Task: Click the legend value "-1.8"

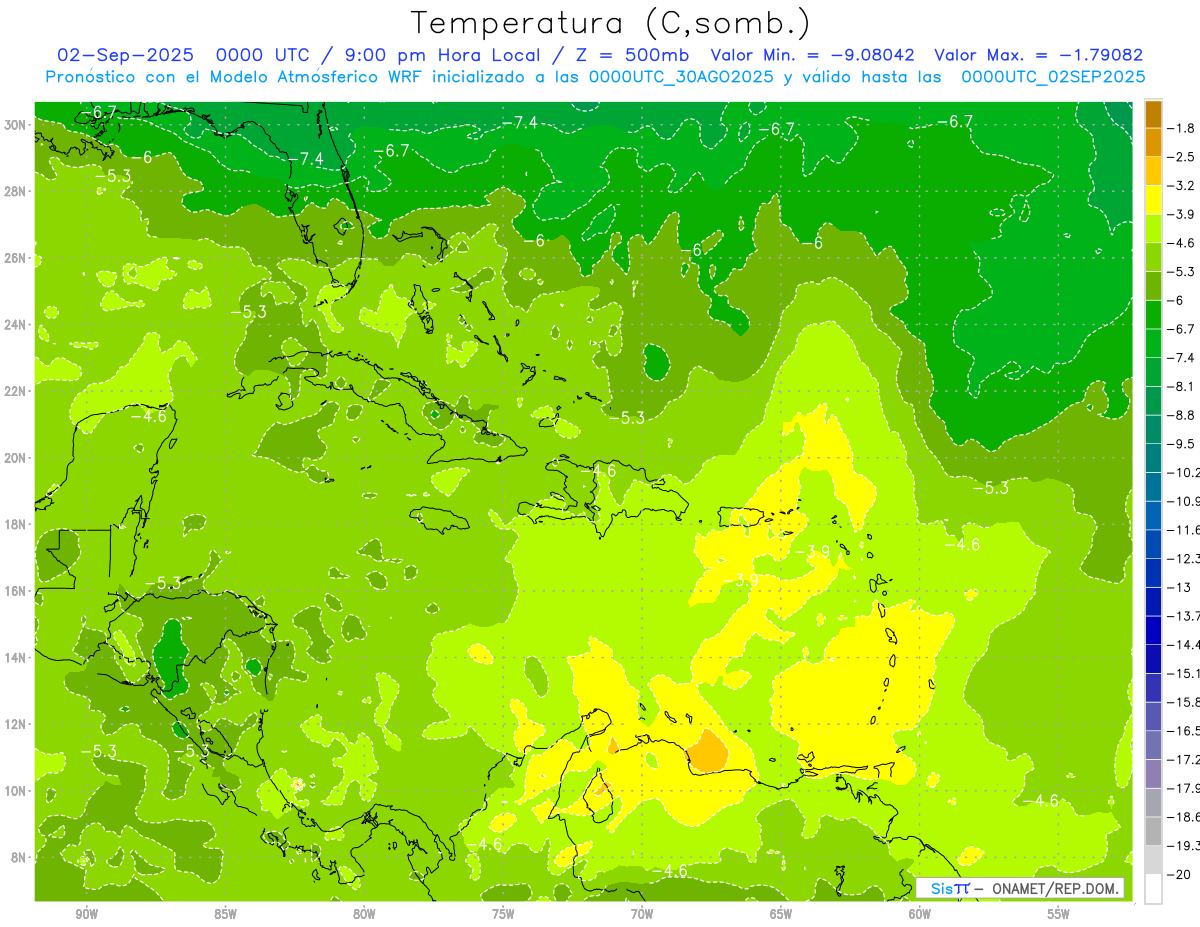Action: (x=1183, y=128)
